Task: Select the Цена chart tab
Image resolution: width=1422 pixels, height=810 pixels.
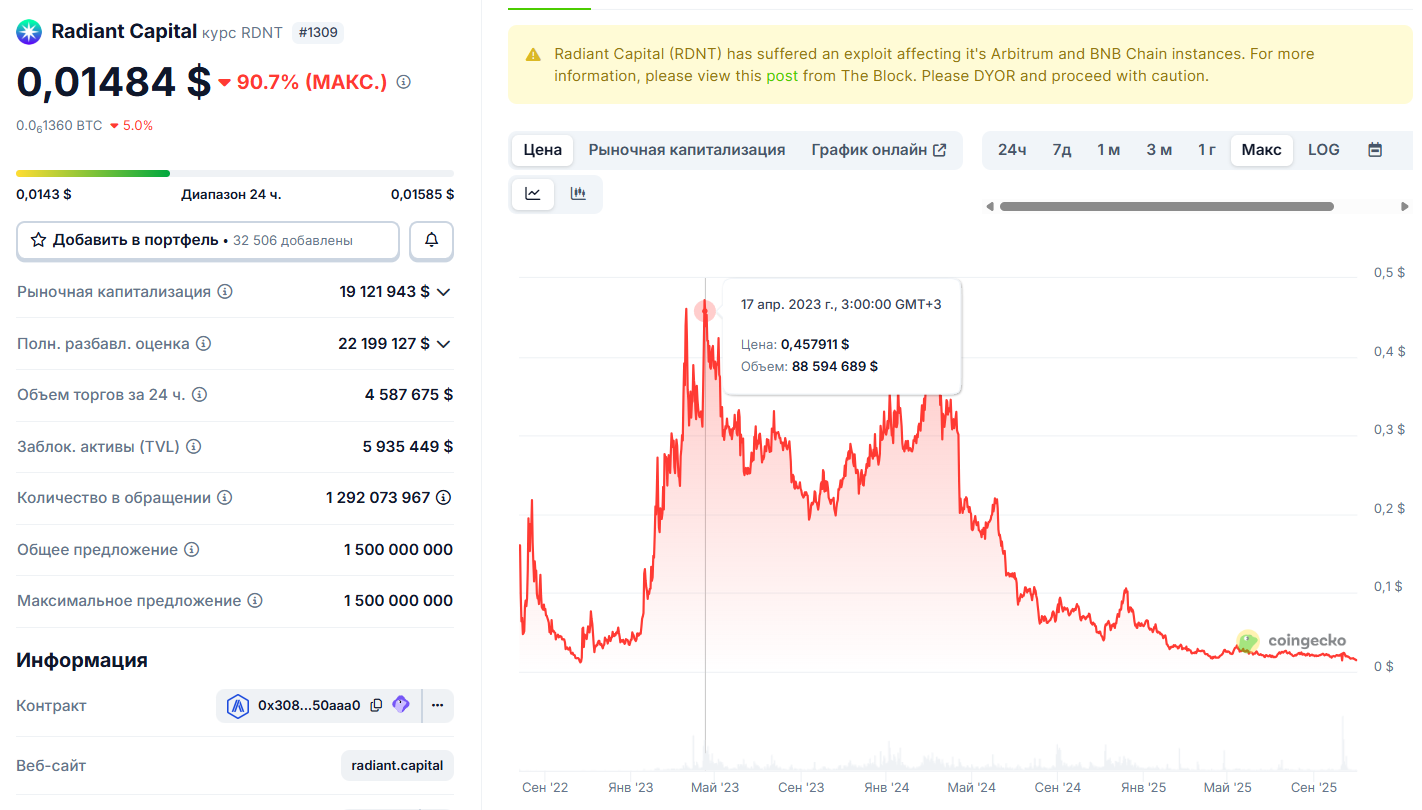Action: tap(541, 149)
